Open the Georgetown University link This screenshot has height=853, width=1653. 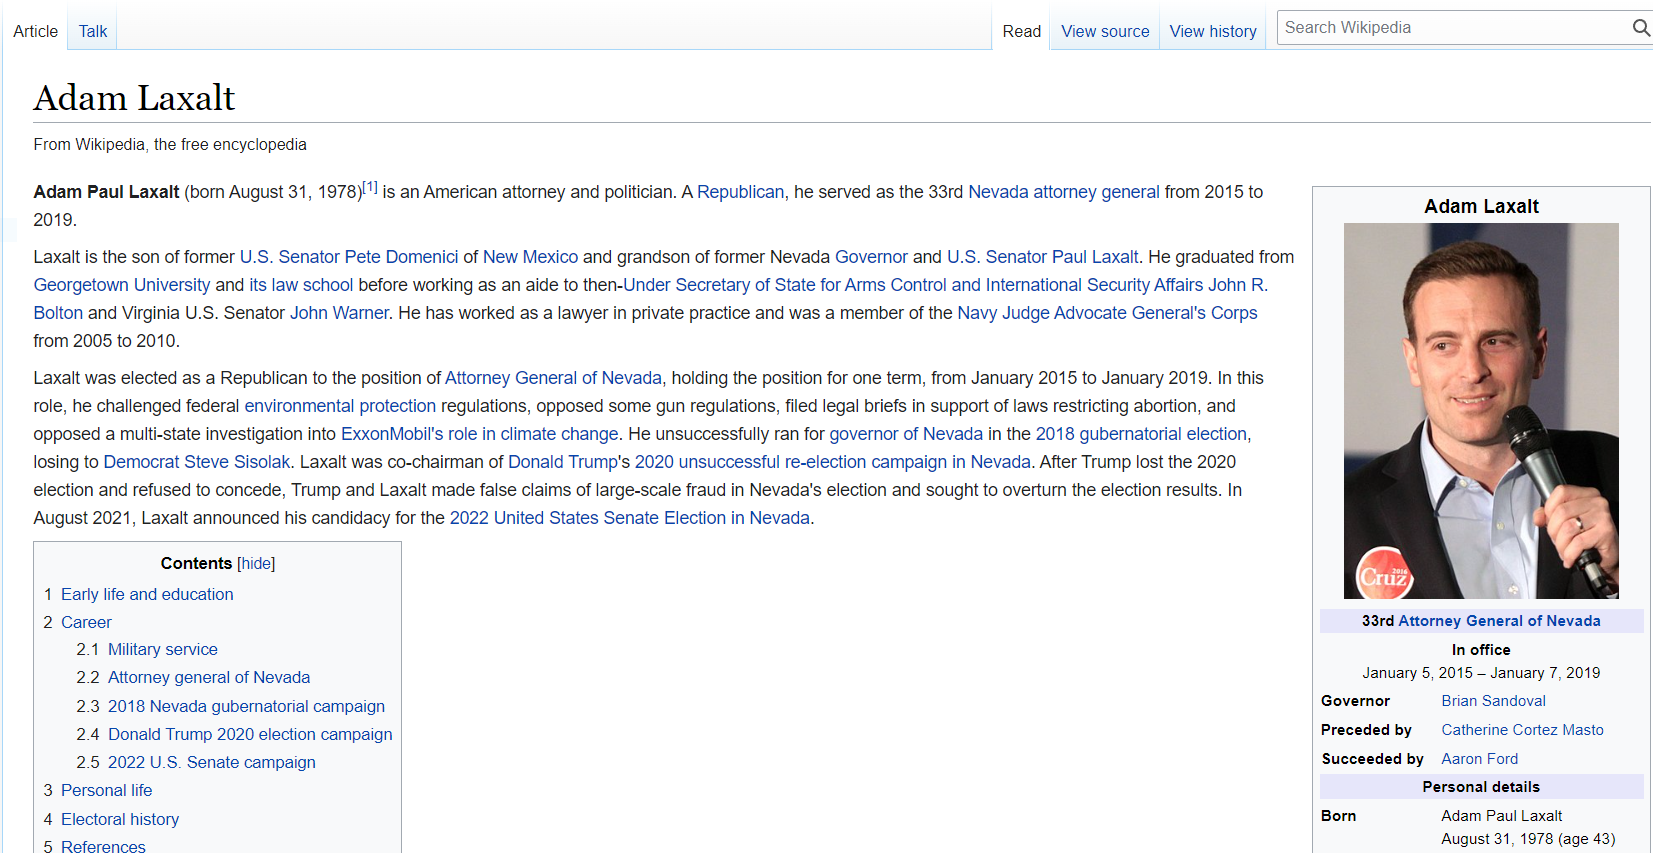(122, 285)
